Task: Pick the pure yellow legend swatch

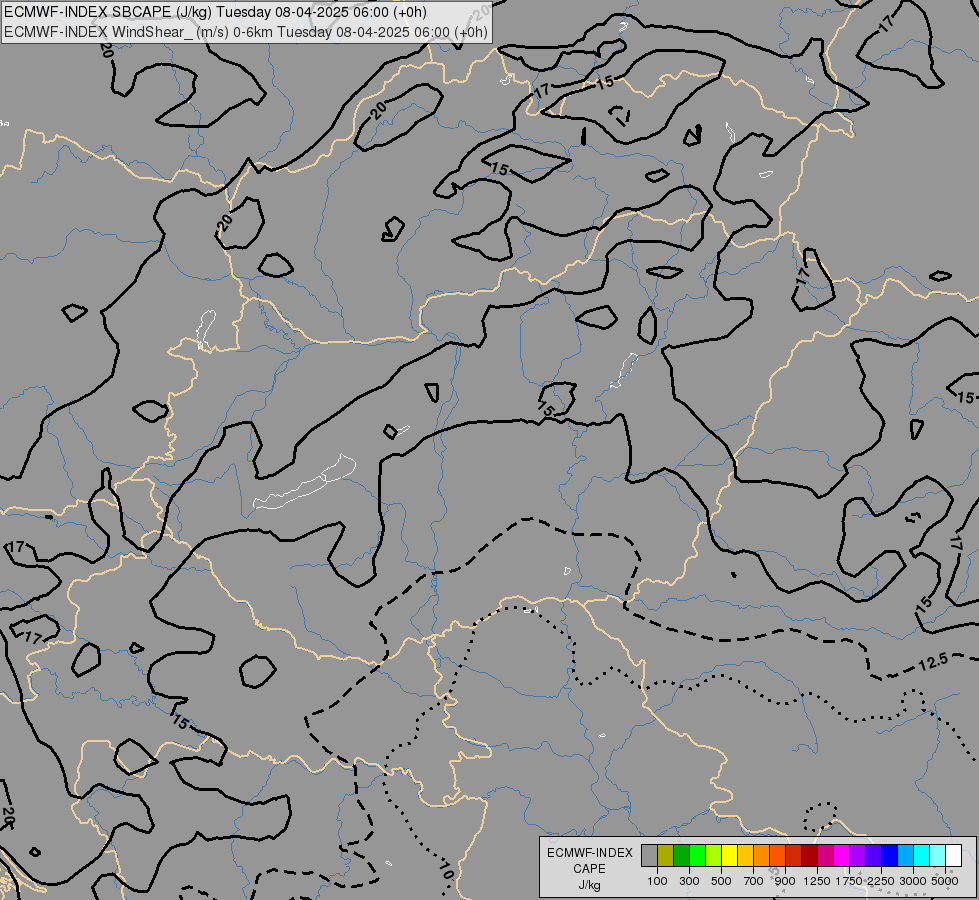Action: 729,856
